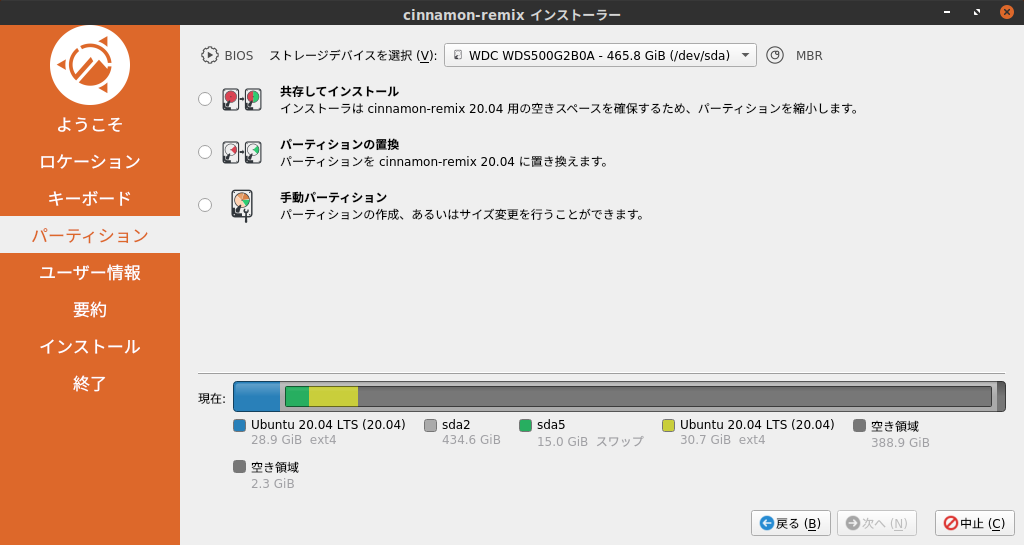Click the MBR partition table icon
The height and width of the screenshot is (545, 1024).
click(775, 55)
